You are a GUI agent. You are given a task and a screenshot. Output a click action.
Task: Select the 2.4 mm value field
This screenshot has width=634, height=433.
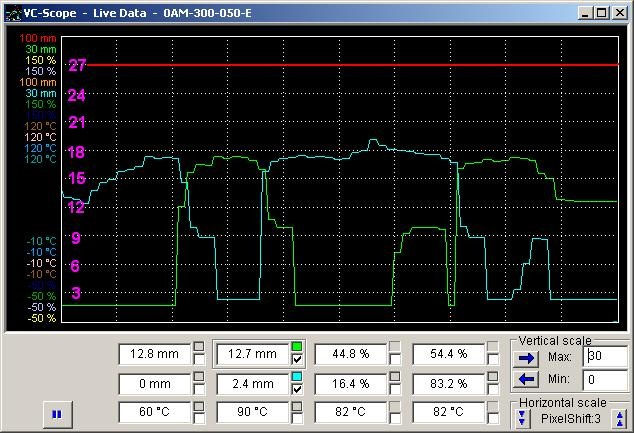pyautogui.click(x=252, y=384)
